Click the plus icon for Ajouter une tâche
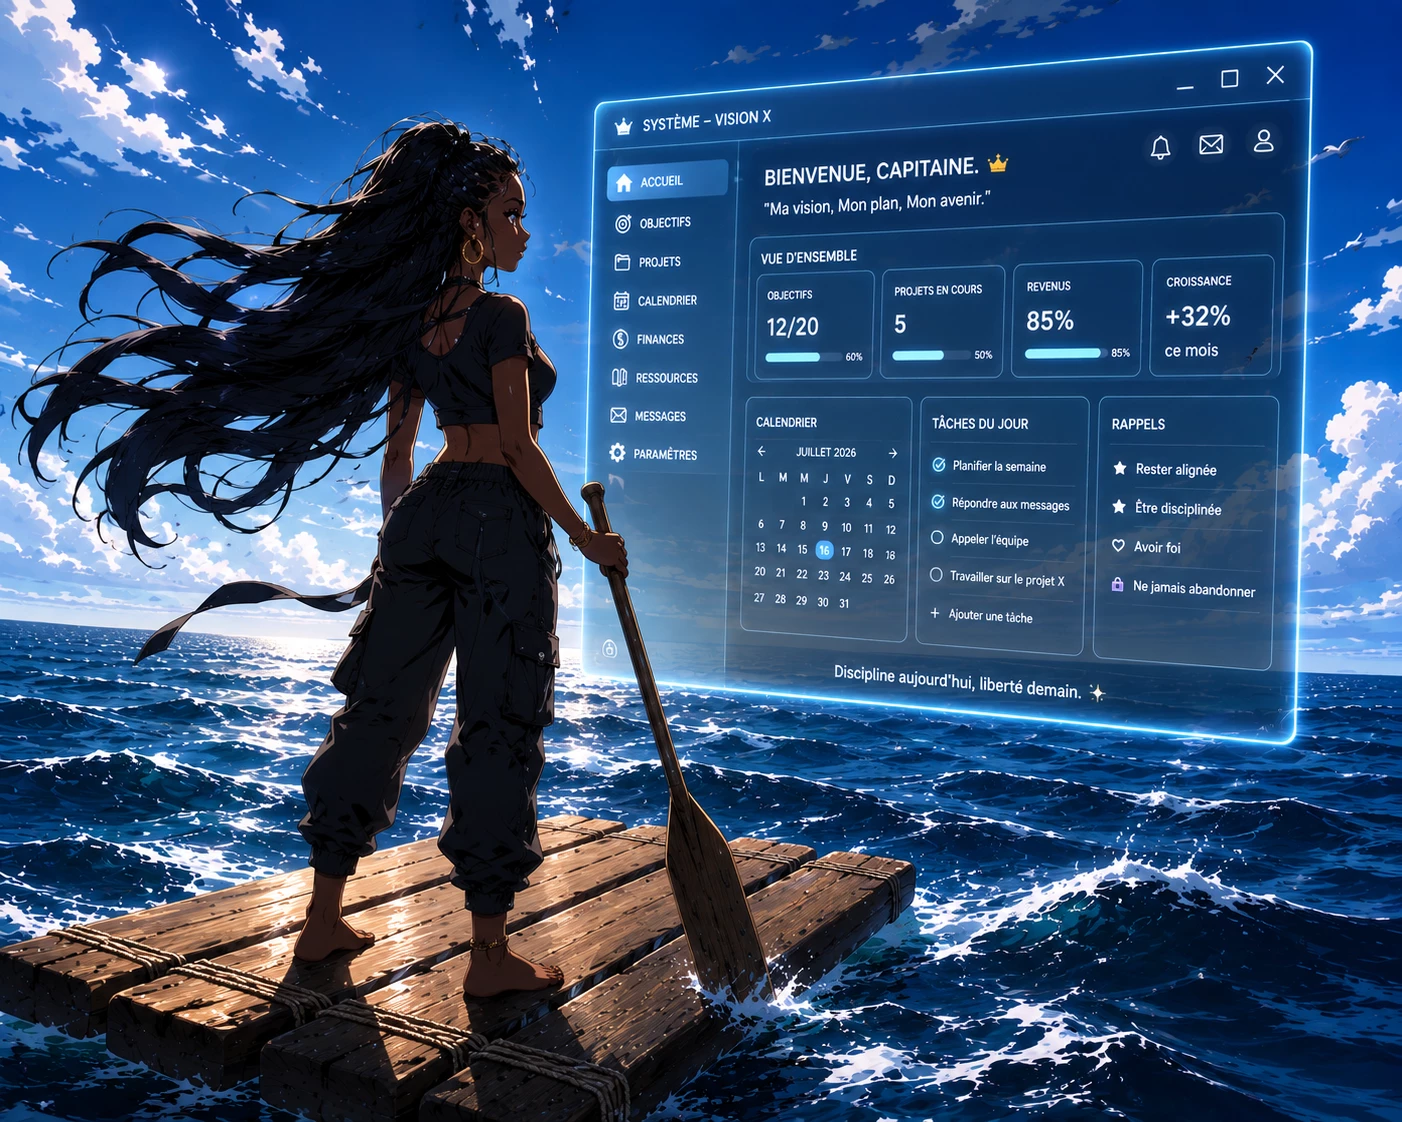This screenshot has height=1122, width=1402. pos(935,613)
